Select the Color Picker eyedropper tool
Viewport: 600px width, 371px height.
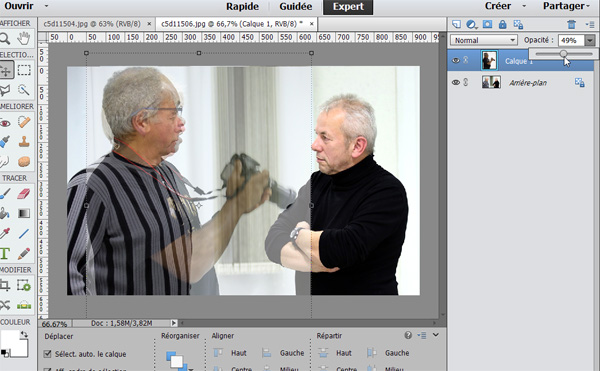[x=5, y=233]
